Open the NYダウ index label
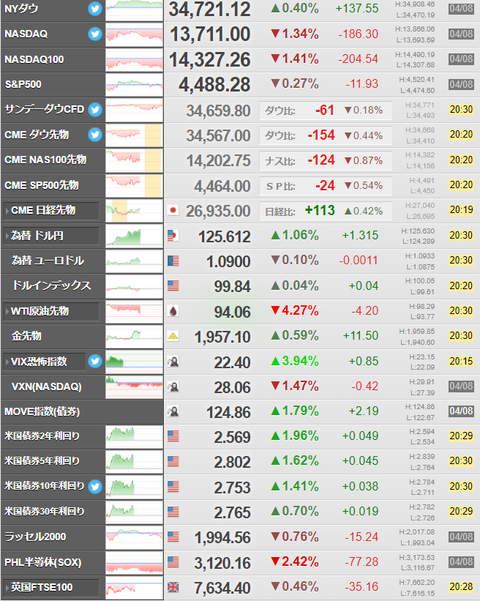The image size is (480, 601). pyautogui.click(x=21, y=8)
